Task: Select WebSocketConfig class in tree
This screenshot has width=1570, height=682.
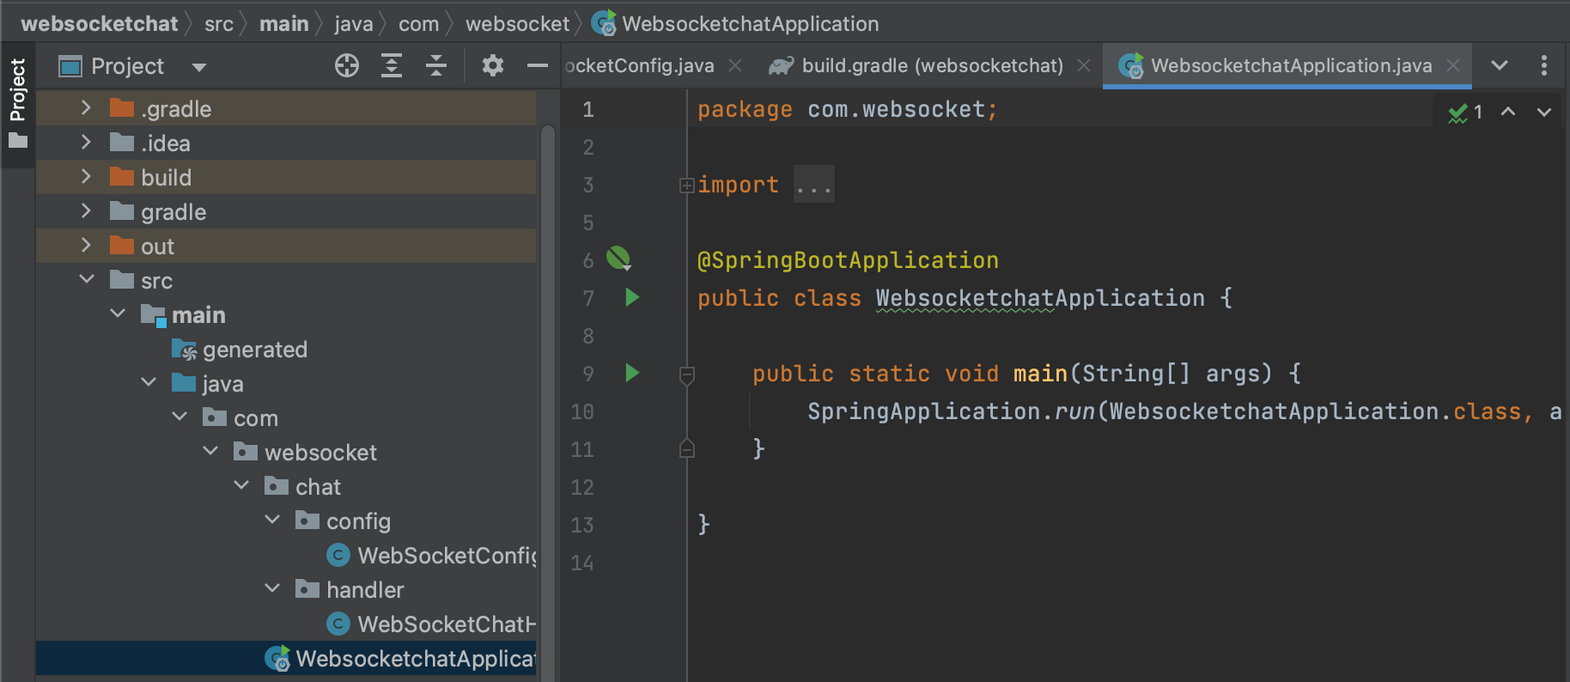Action: pyautogui.click(x=432, y=555)
